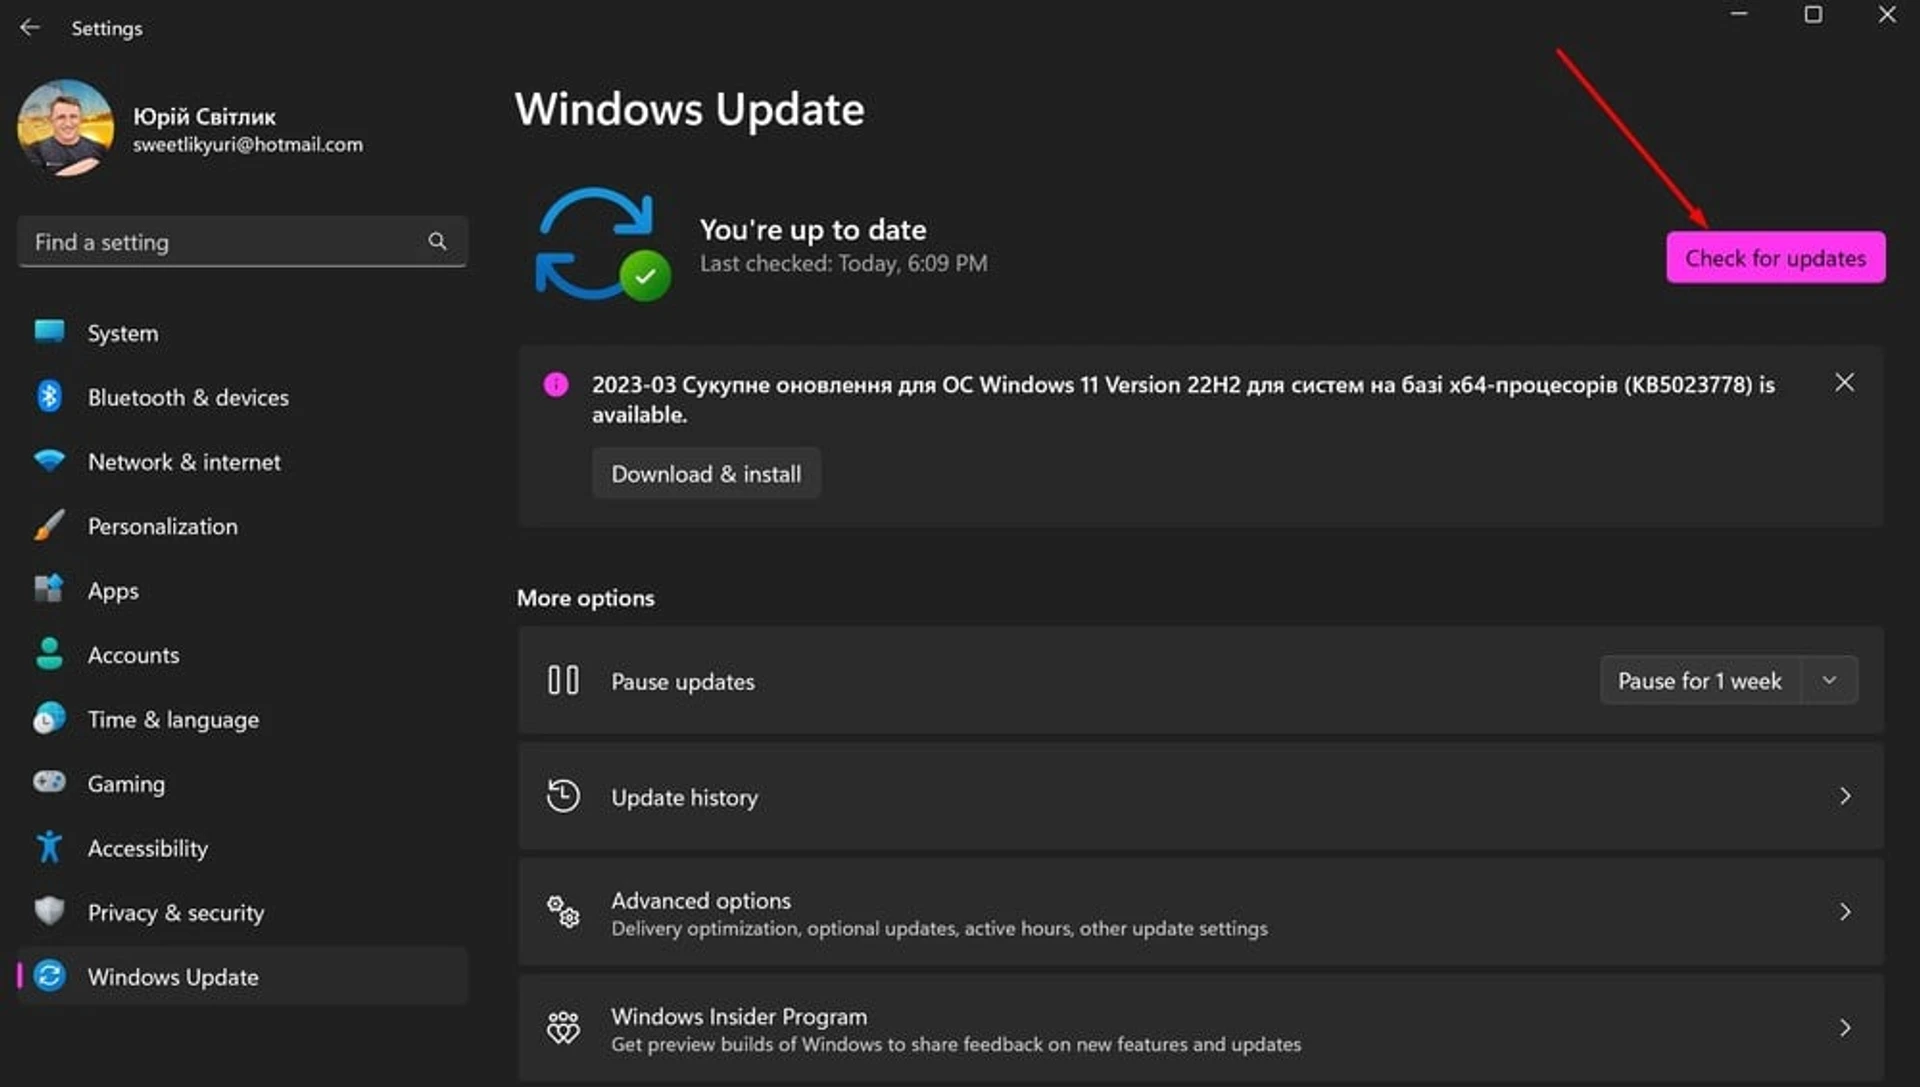
Task: Select the Apps category
Action: (243, 590)
